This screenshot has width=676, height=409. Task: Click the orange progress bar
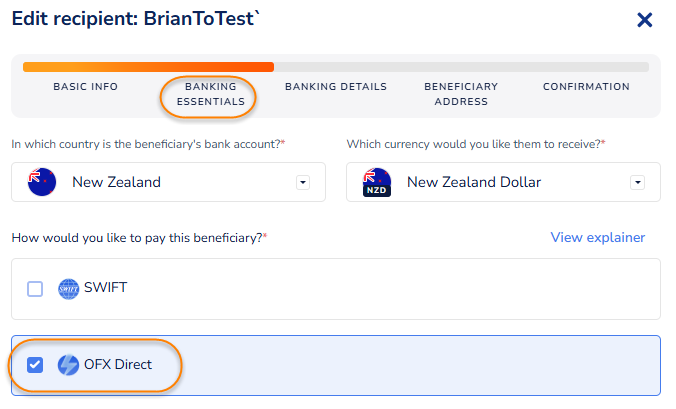coord(148,67)
